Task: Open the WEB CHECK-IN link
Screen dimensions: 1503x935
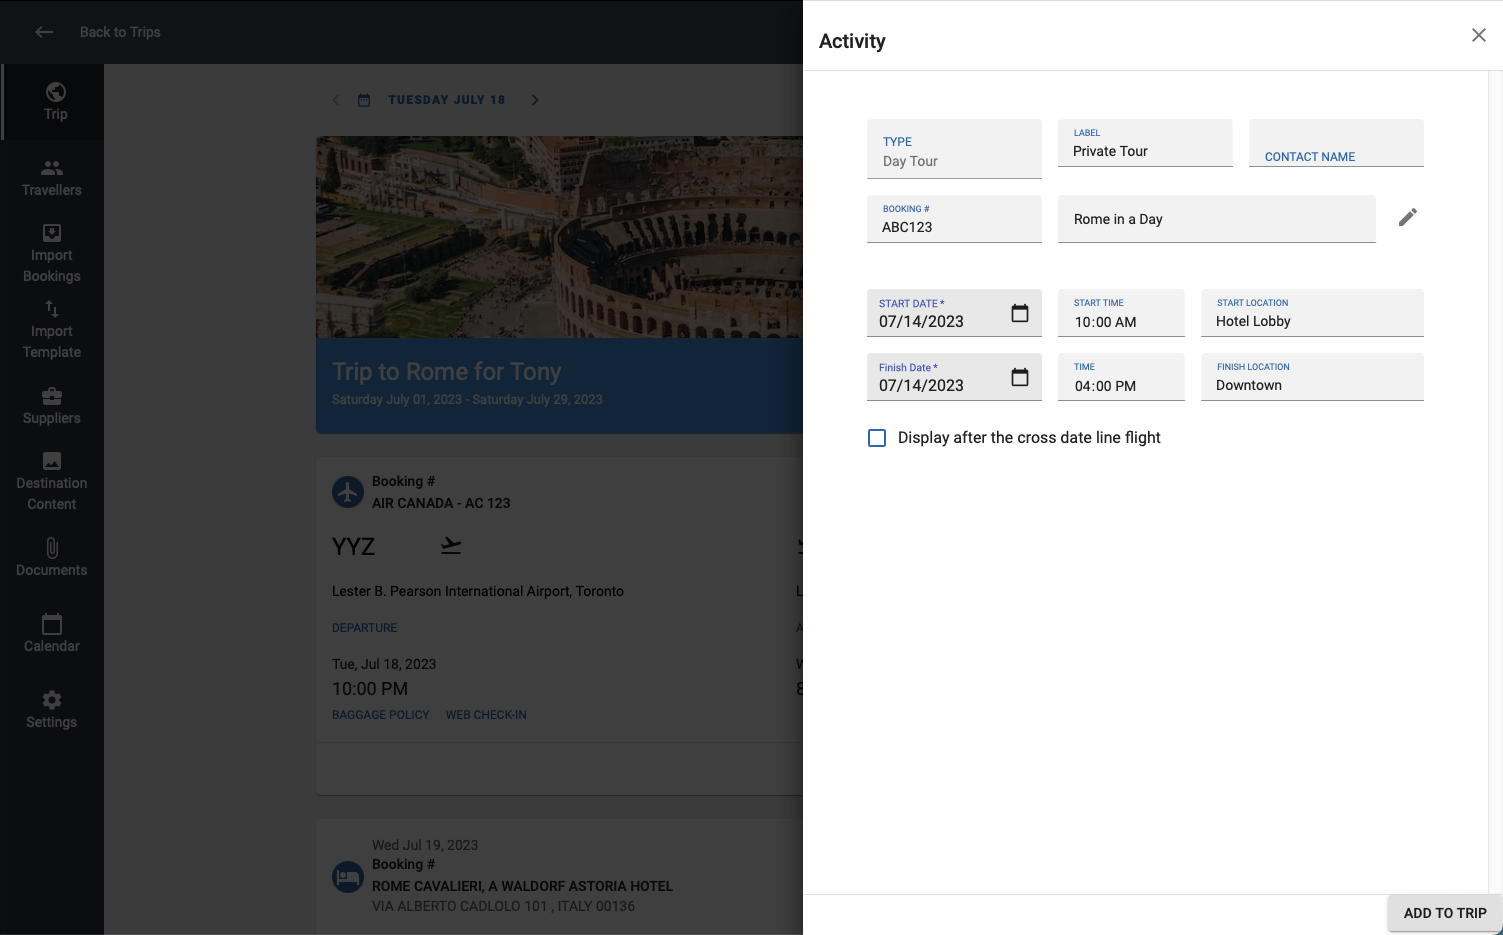Action: 486,715
